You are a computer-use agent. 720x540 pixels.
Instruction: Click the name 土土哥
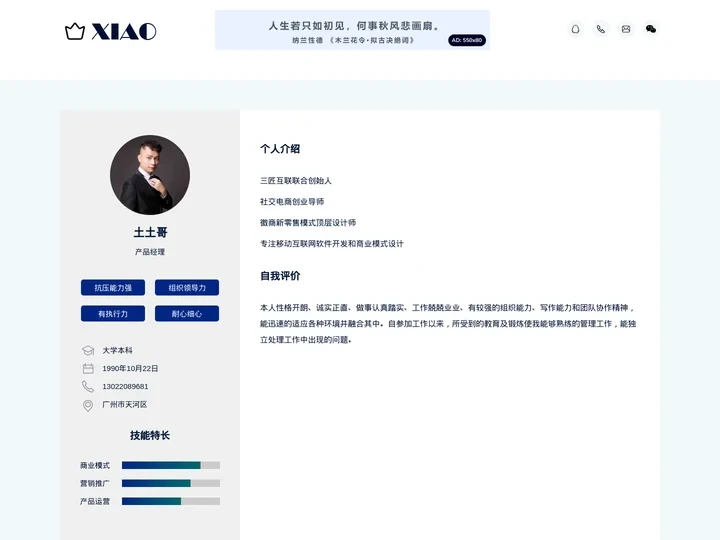[150, 232]
